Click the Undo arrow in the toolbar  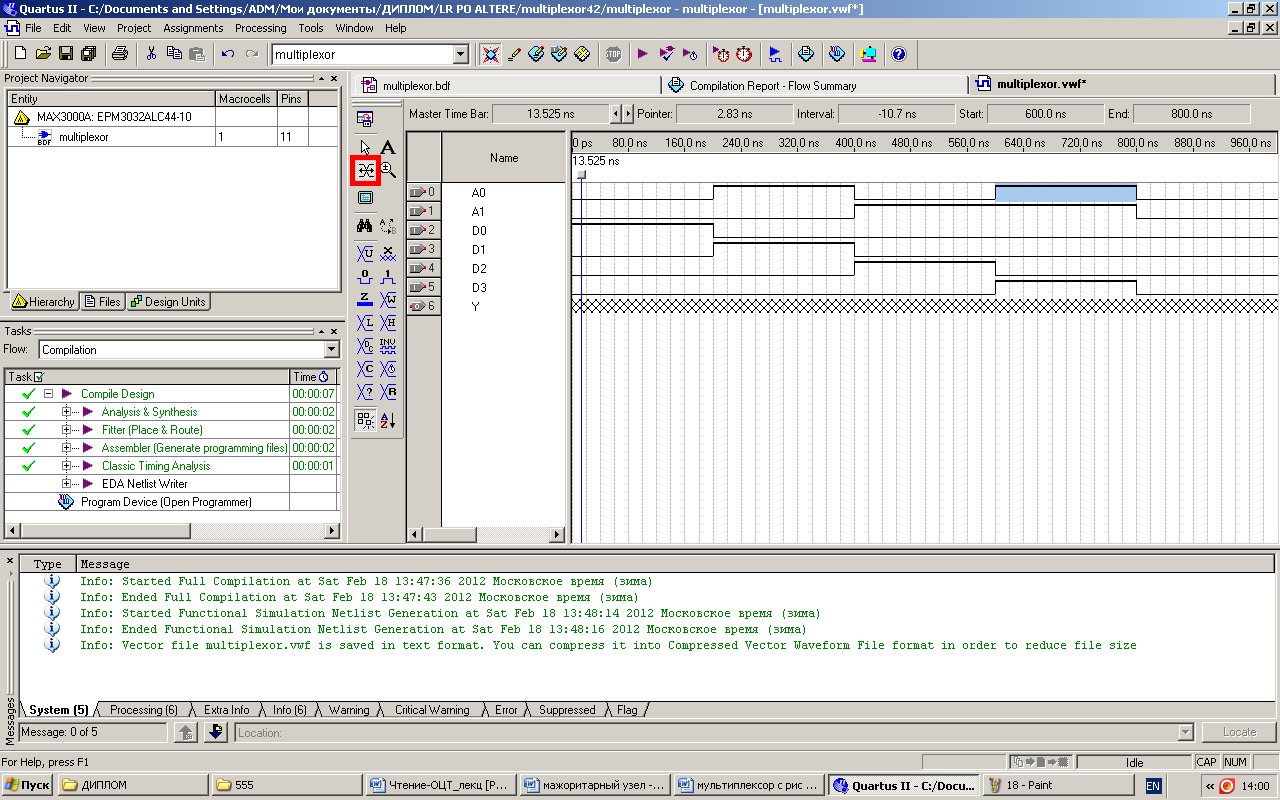pos(228,54)
